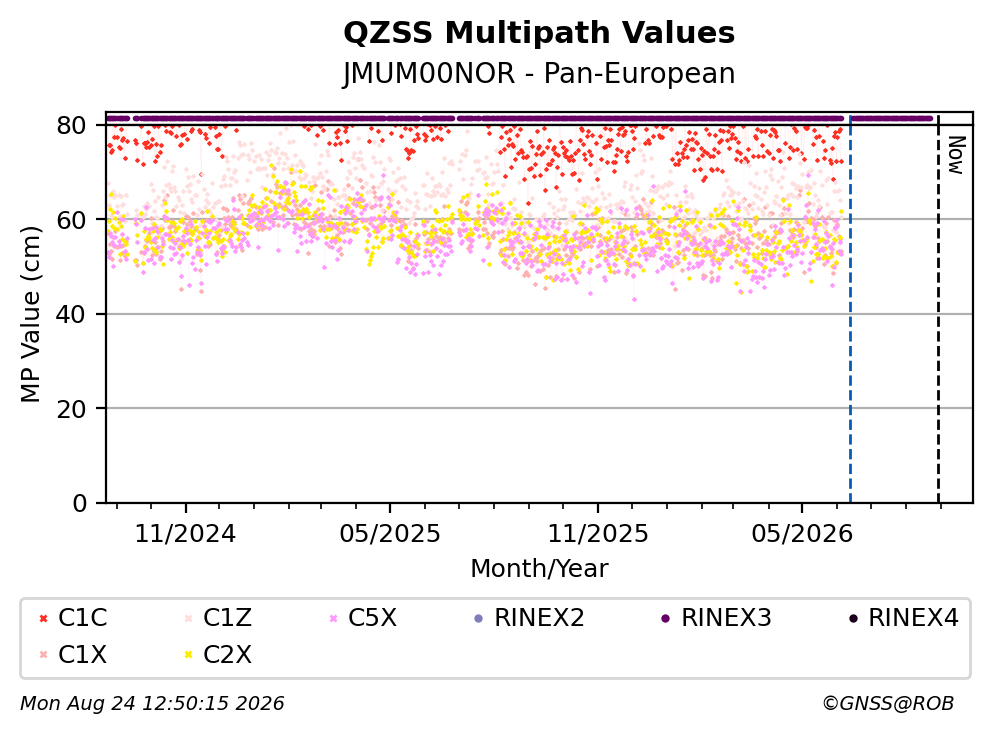Click the C1X legend marker
Viewport: 993px width, 734px height.
(44, 655)
